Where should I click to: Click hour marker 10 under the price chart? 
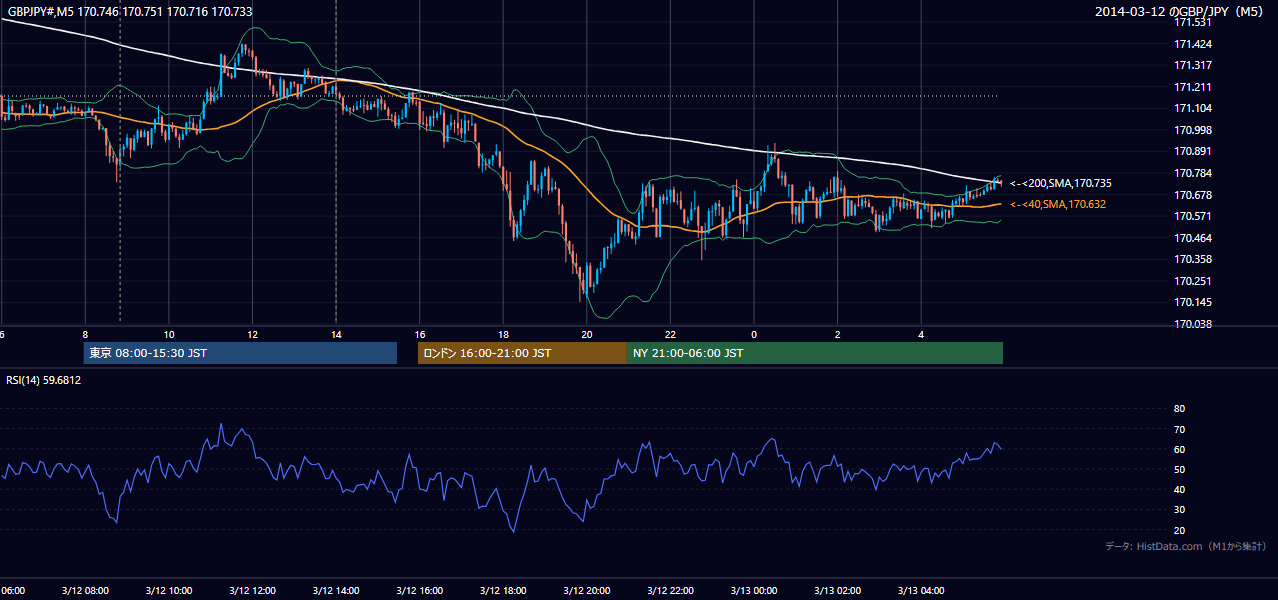(x=169, y=334)
